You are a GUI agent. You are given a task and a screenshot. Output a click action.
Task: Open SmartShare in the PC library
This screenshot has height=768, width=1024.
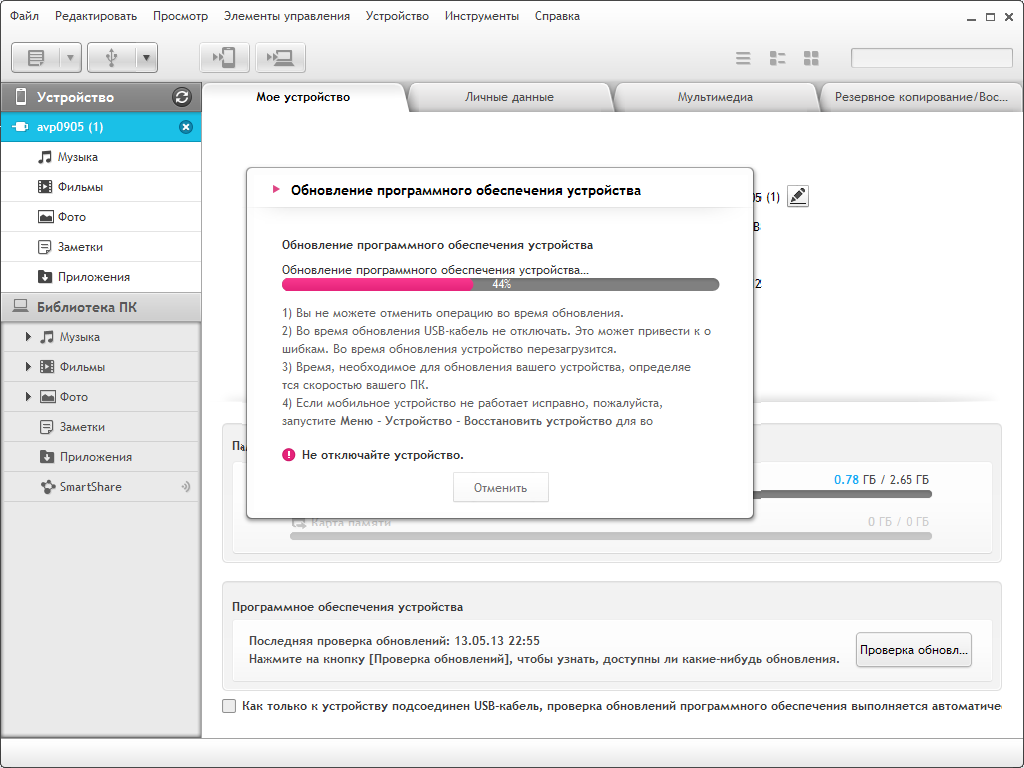[x=90, y=487]
